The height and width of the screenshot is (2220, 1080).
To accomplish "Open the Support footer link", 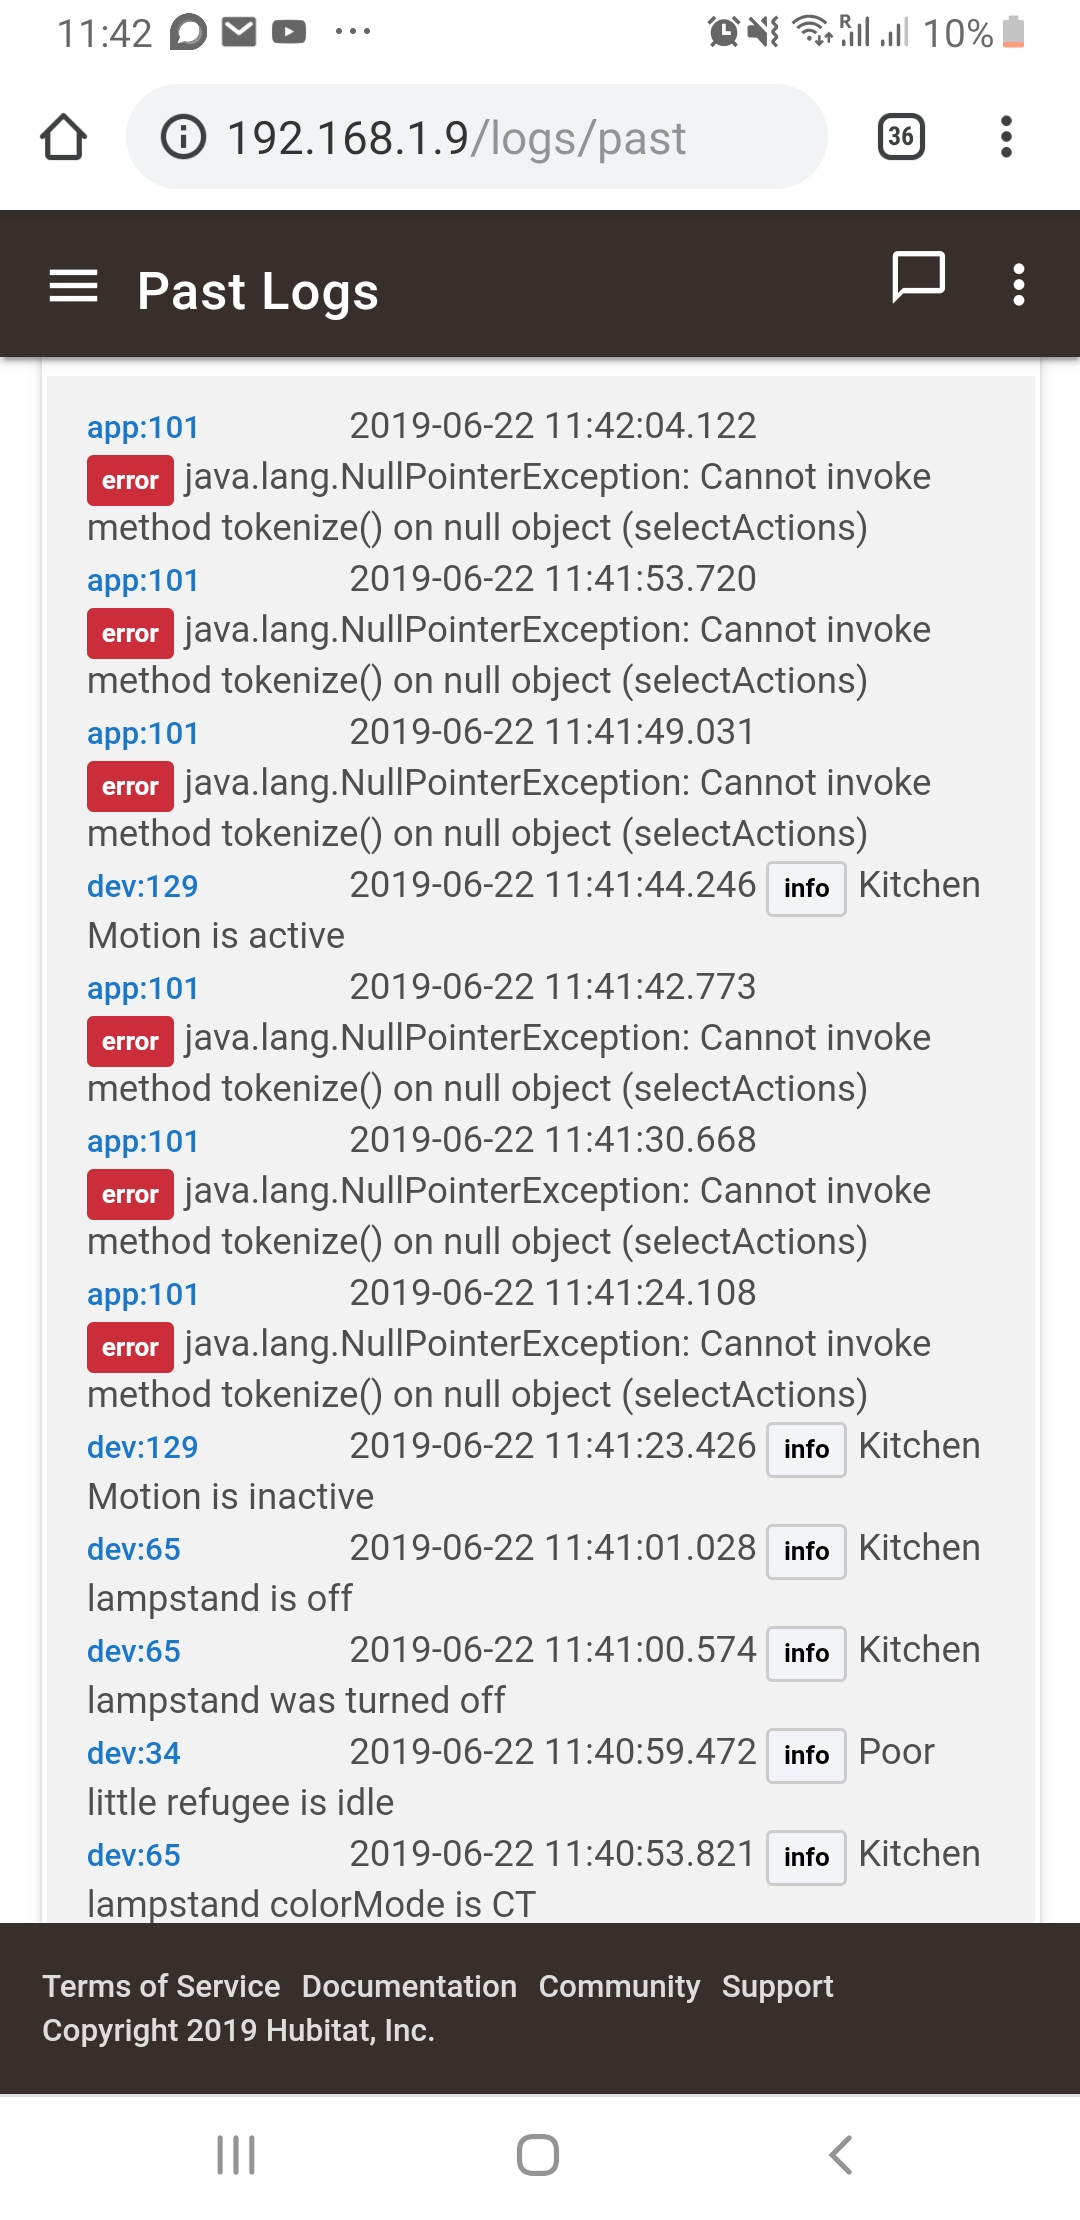I will click(777, 1986).
